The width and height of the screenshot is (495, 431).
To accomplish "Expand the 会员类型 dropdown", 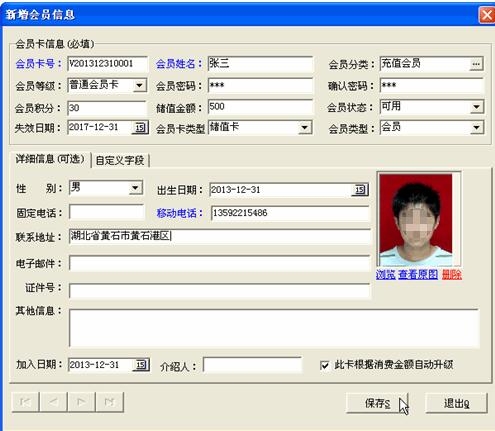I will point(476,128).
